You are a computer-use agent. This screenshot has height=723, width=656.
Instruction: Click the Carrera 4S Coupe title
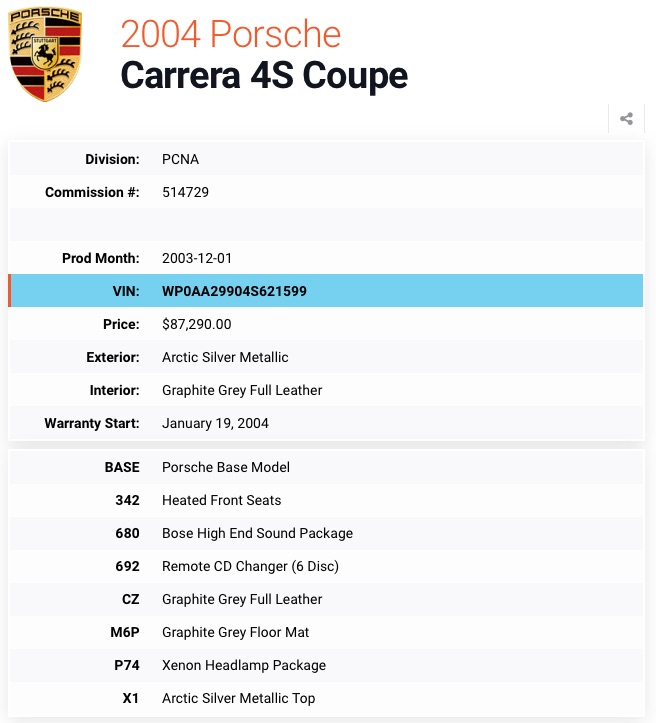click(x=264, y=75)
